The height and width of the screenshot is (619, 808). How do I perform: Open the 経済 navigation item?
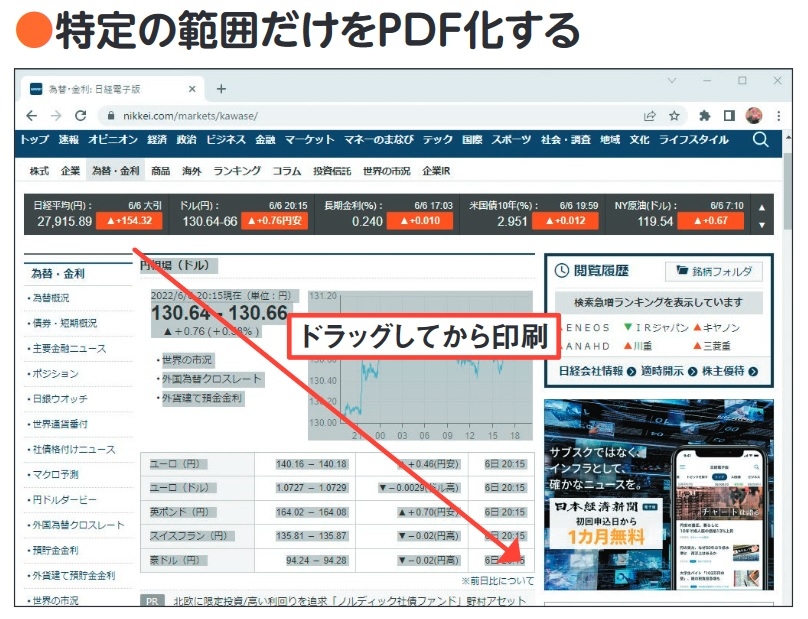(x=157, y=140)
